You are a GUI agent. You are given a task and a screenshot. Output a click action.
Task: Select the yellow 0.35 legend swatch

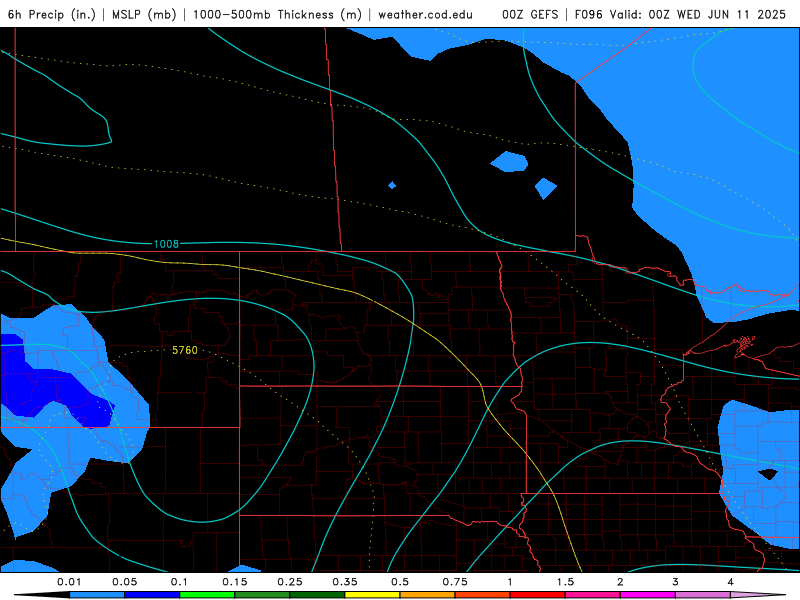372,595
